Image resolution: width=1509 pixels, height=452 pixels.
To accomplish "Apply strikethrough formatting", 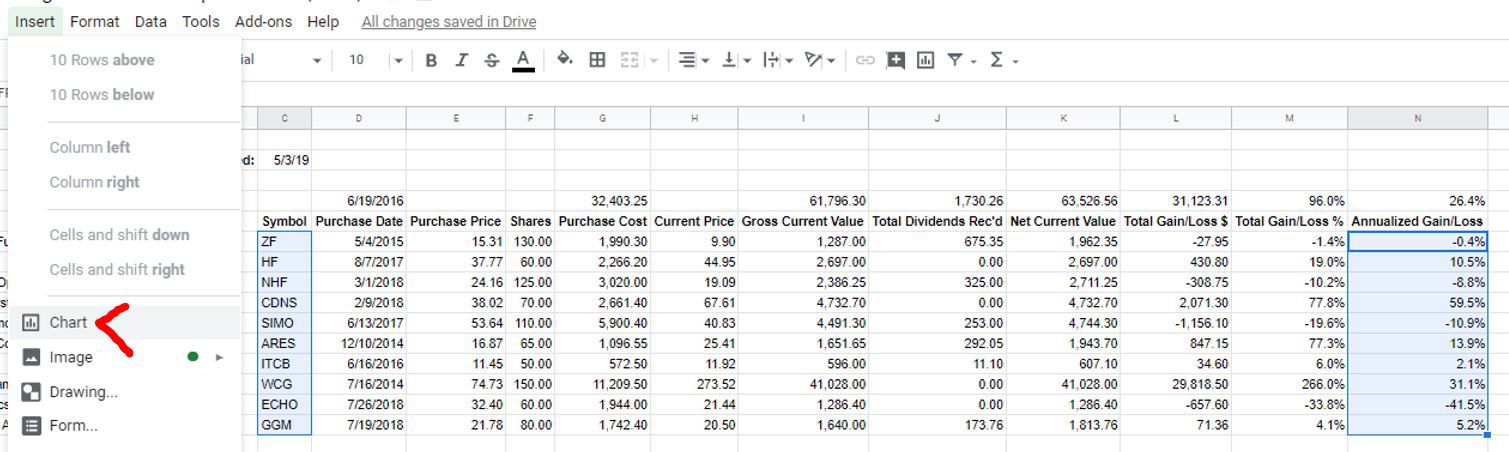I will 491,60.
